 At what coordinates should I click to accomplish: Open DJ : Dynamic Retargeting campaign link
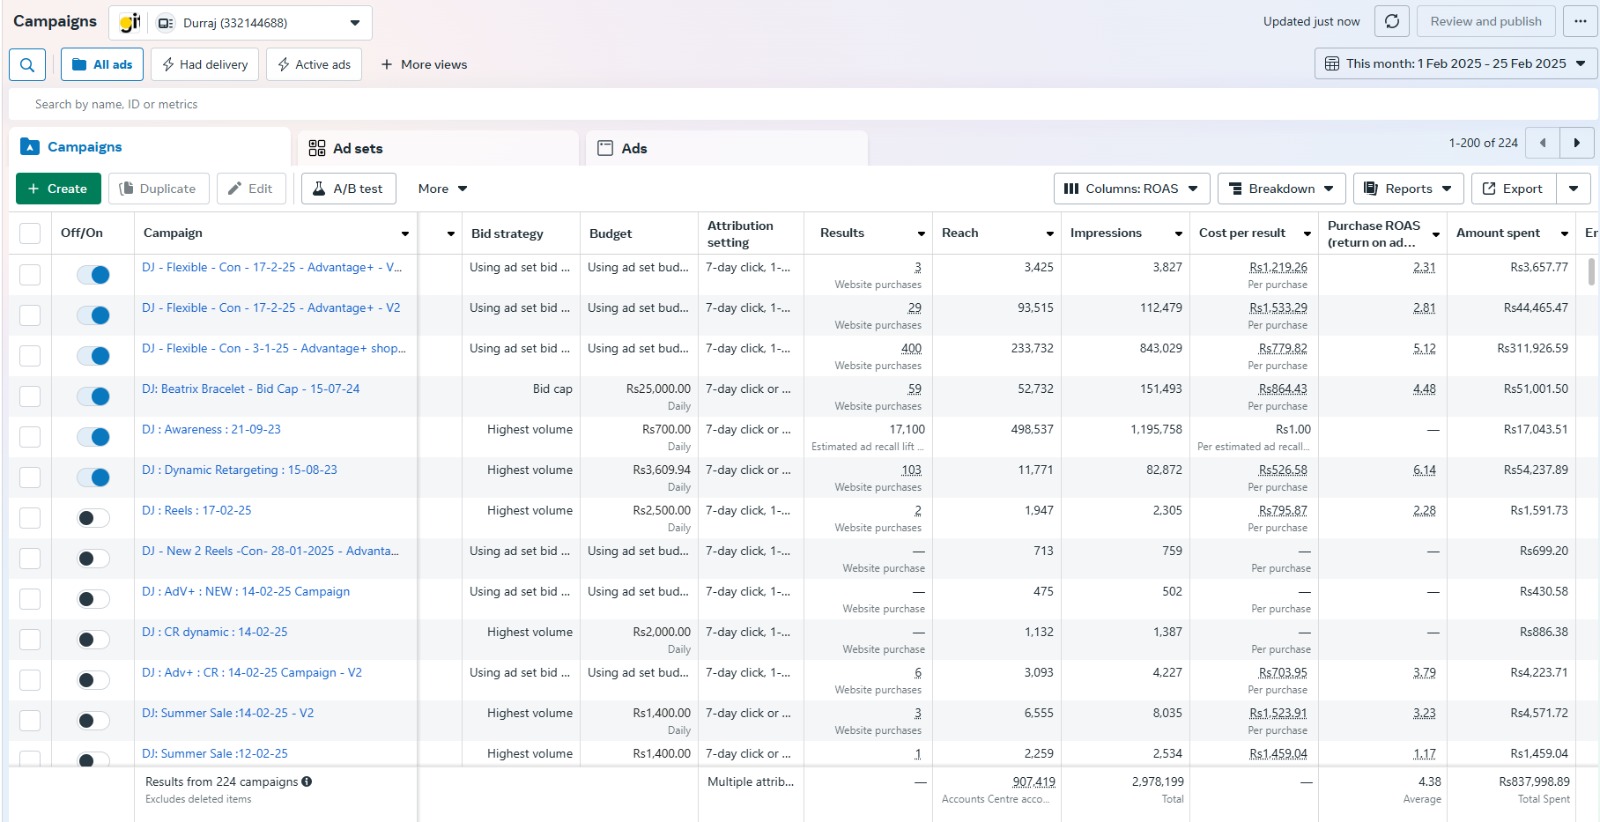(x=239, y=470)
